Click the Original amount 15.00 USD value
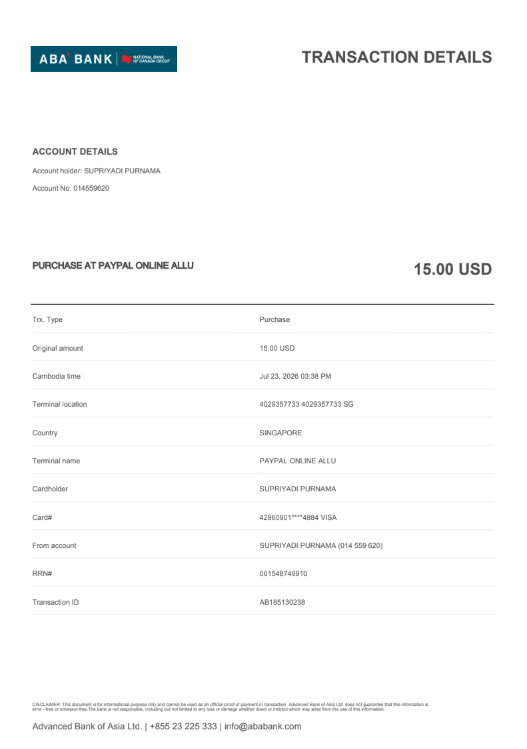 (x=277, y=348)
